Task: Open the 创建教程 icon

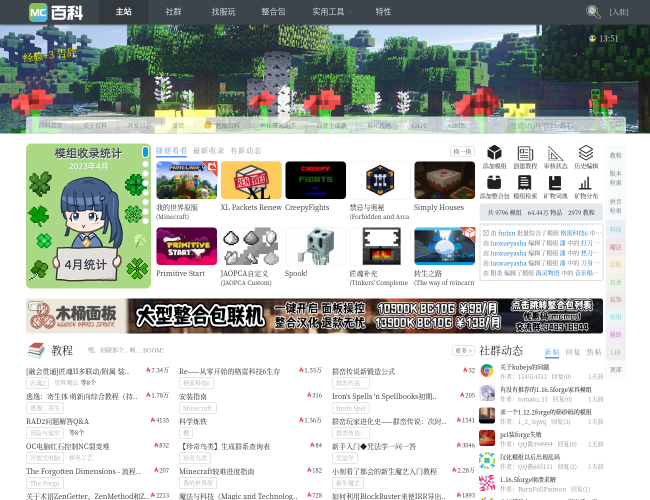Action: coord(525,154)
